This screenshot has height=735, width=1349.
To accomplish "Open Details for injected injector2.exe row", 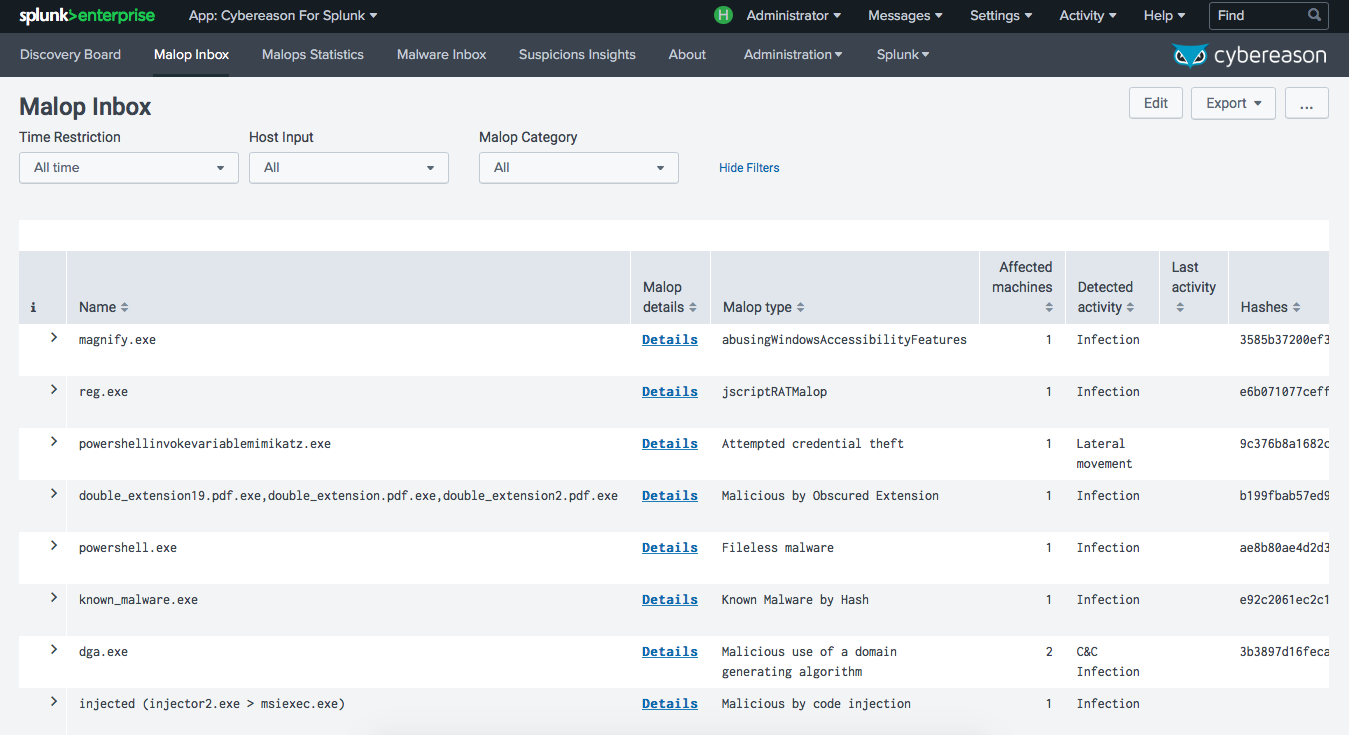I will [670, 704].
